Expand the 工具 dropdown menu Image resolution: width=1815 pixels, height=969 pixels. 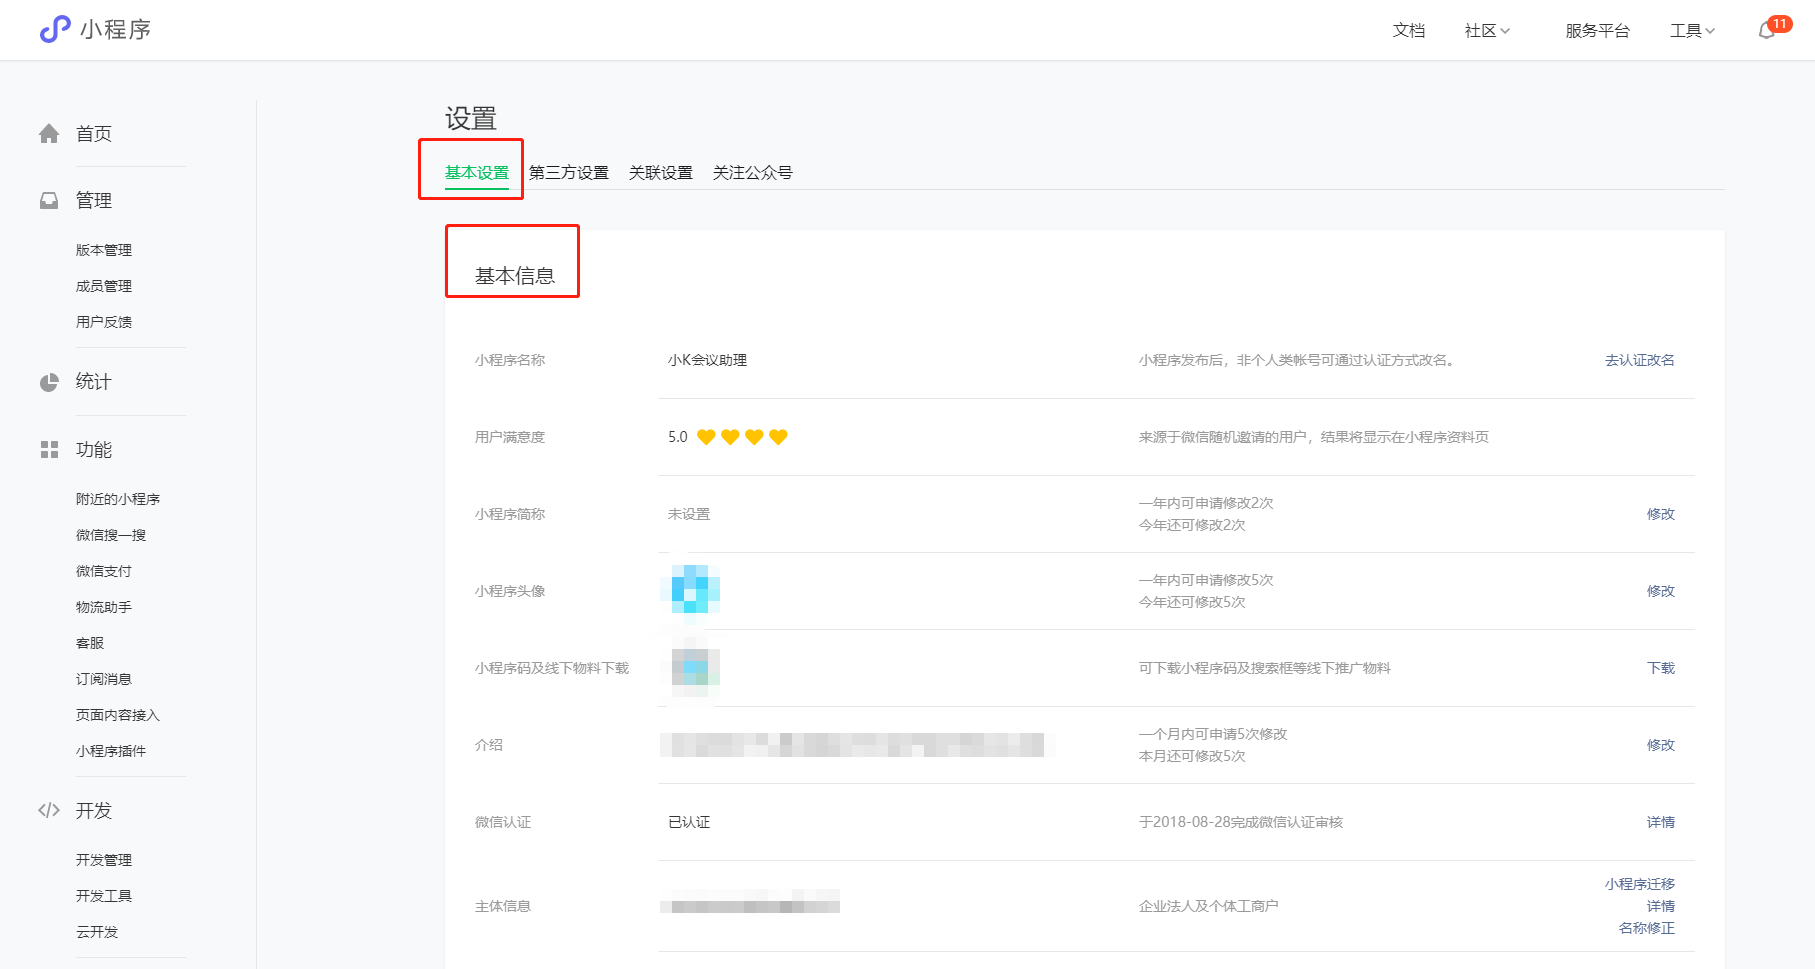tap(1692, 31)
